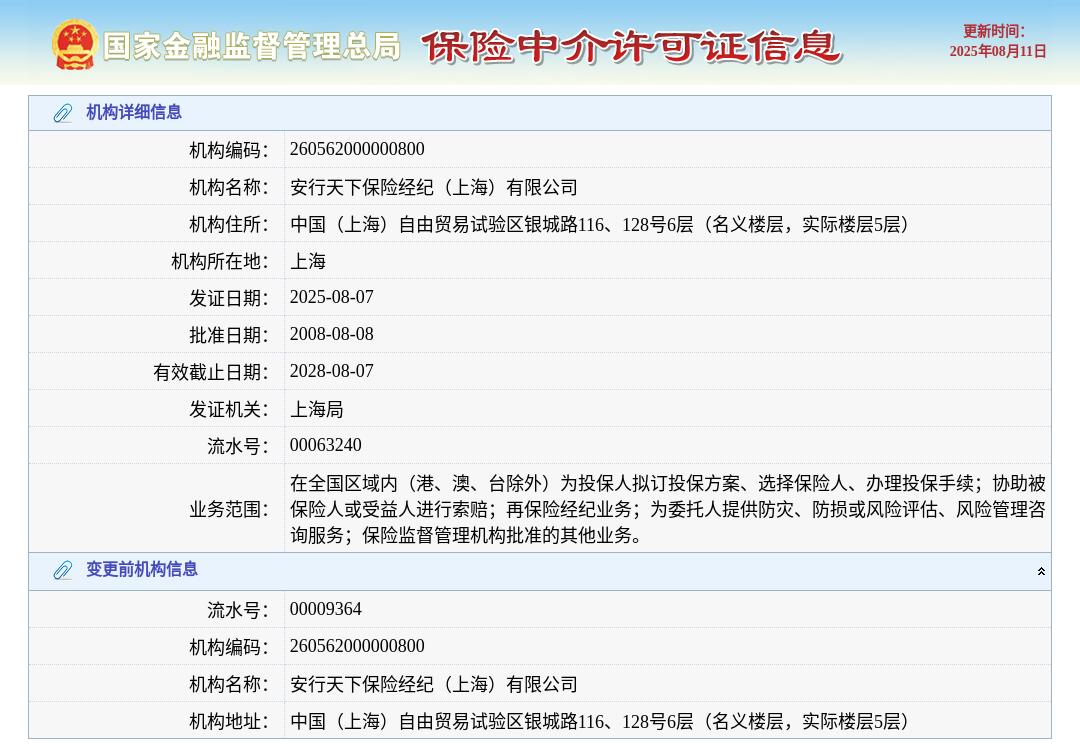Click the national emblem logo
Image resolution: width=1080 pixels, height=753 pixels.
coord(74,45)
